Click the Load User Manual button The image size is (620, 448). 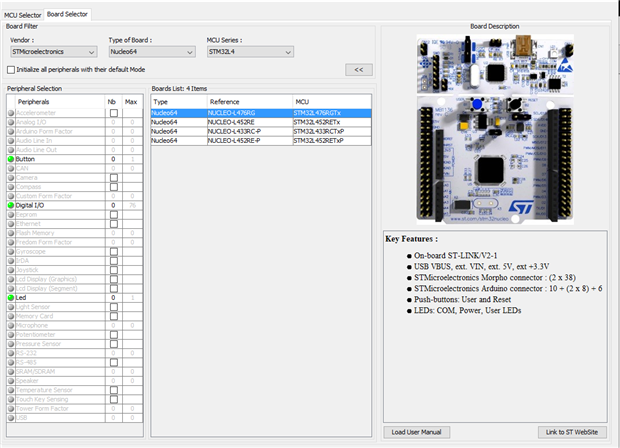click(x=415, y=431)
